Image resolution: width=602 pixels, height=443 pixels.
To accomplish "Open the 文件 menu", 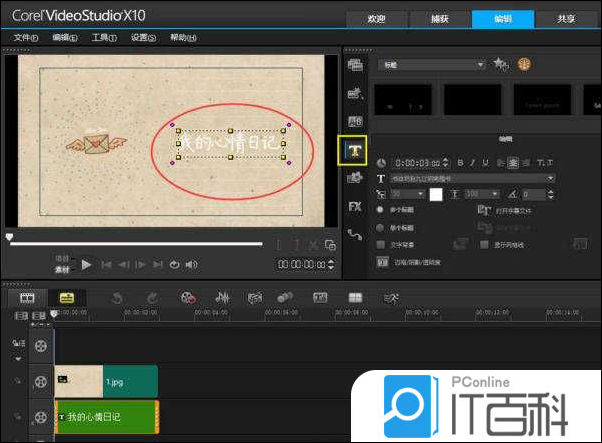I will (x=26, y=37).
